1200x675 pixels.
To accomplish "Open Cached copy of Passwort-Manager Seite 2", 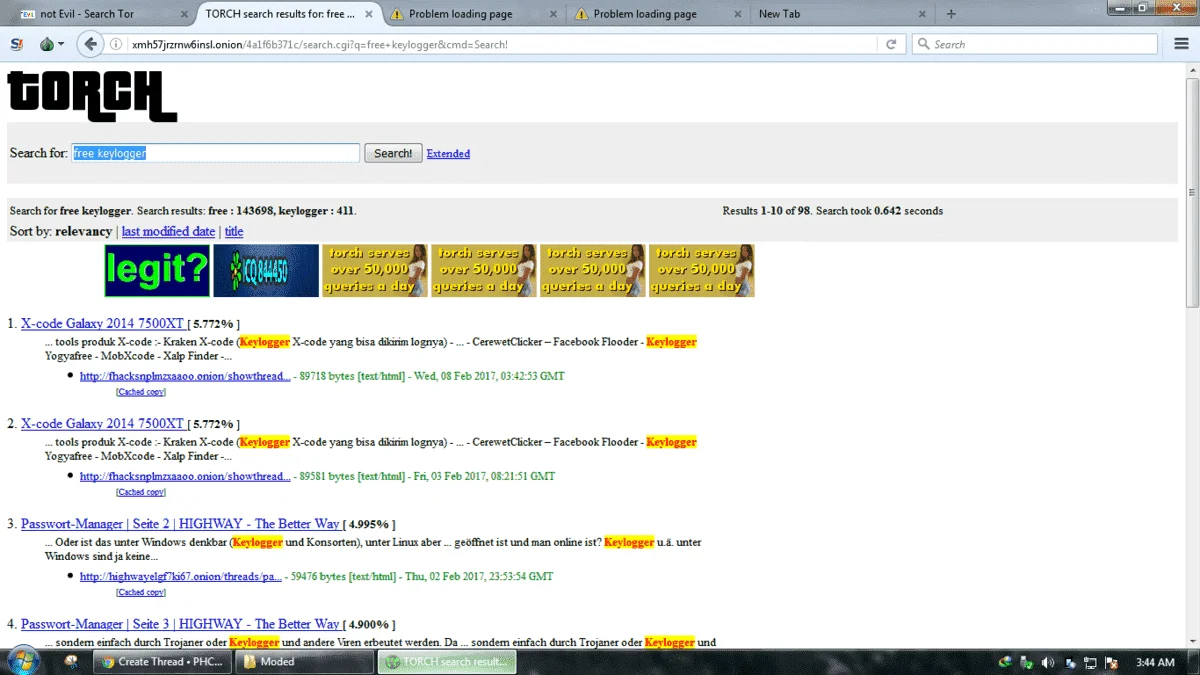I will (141, 592).
